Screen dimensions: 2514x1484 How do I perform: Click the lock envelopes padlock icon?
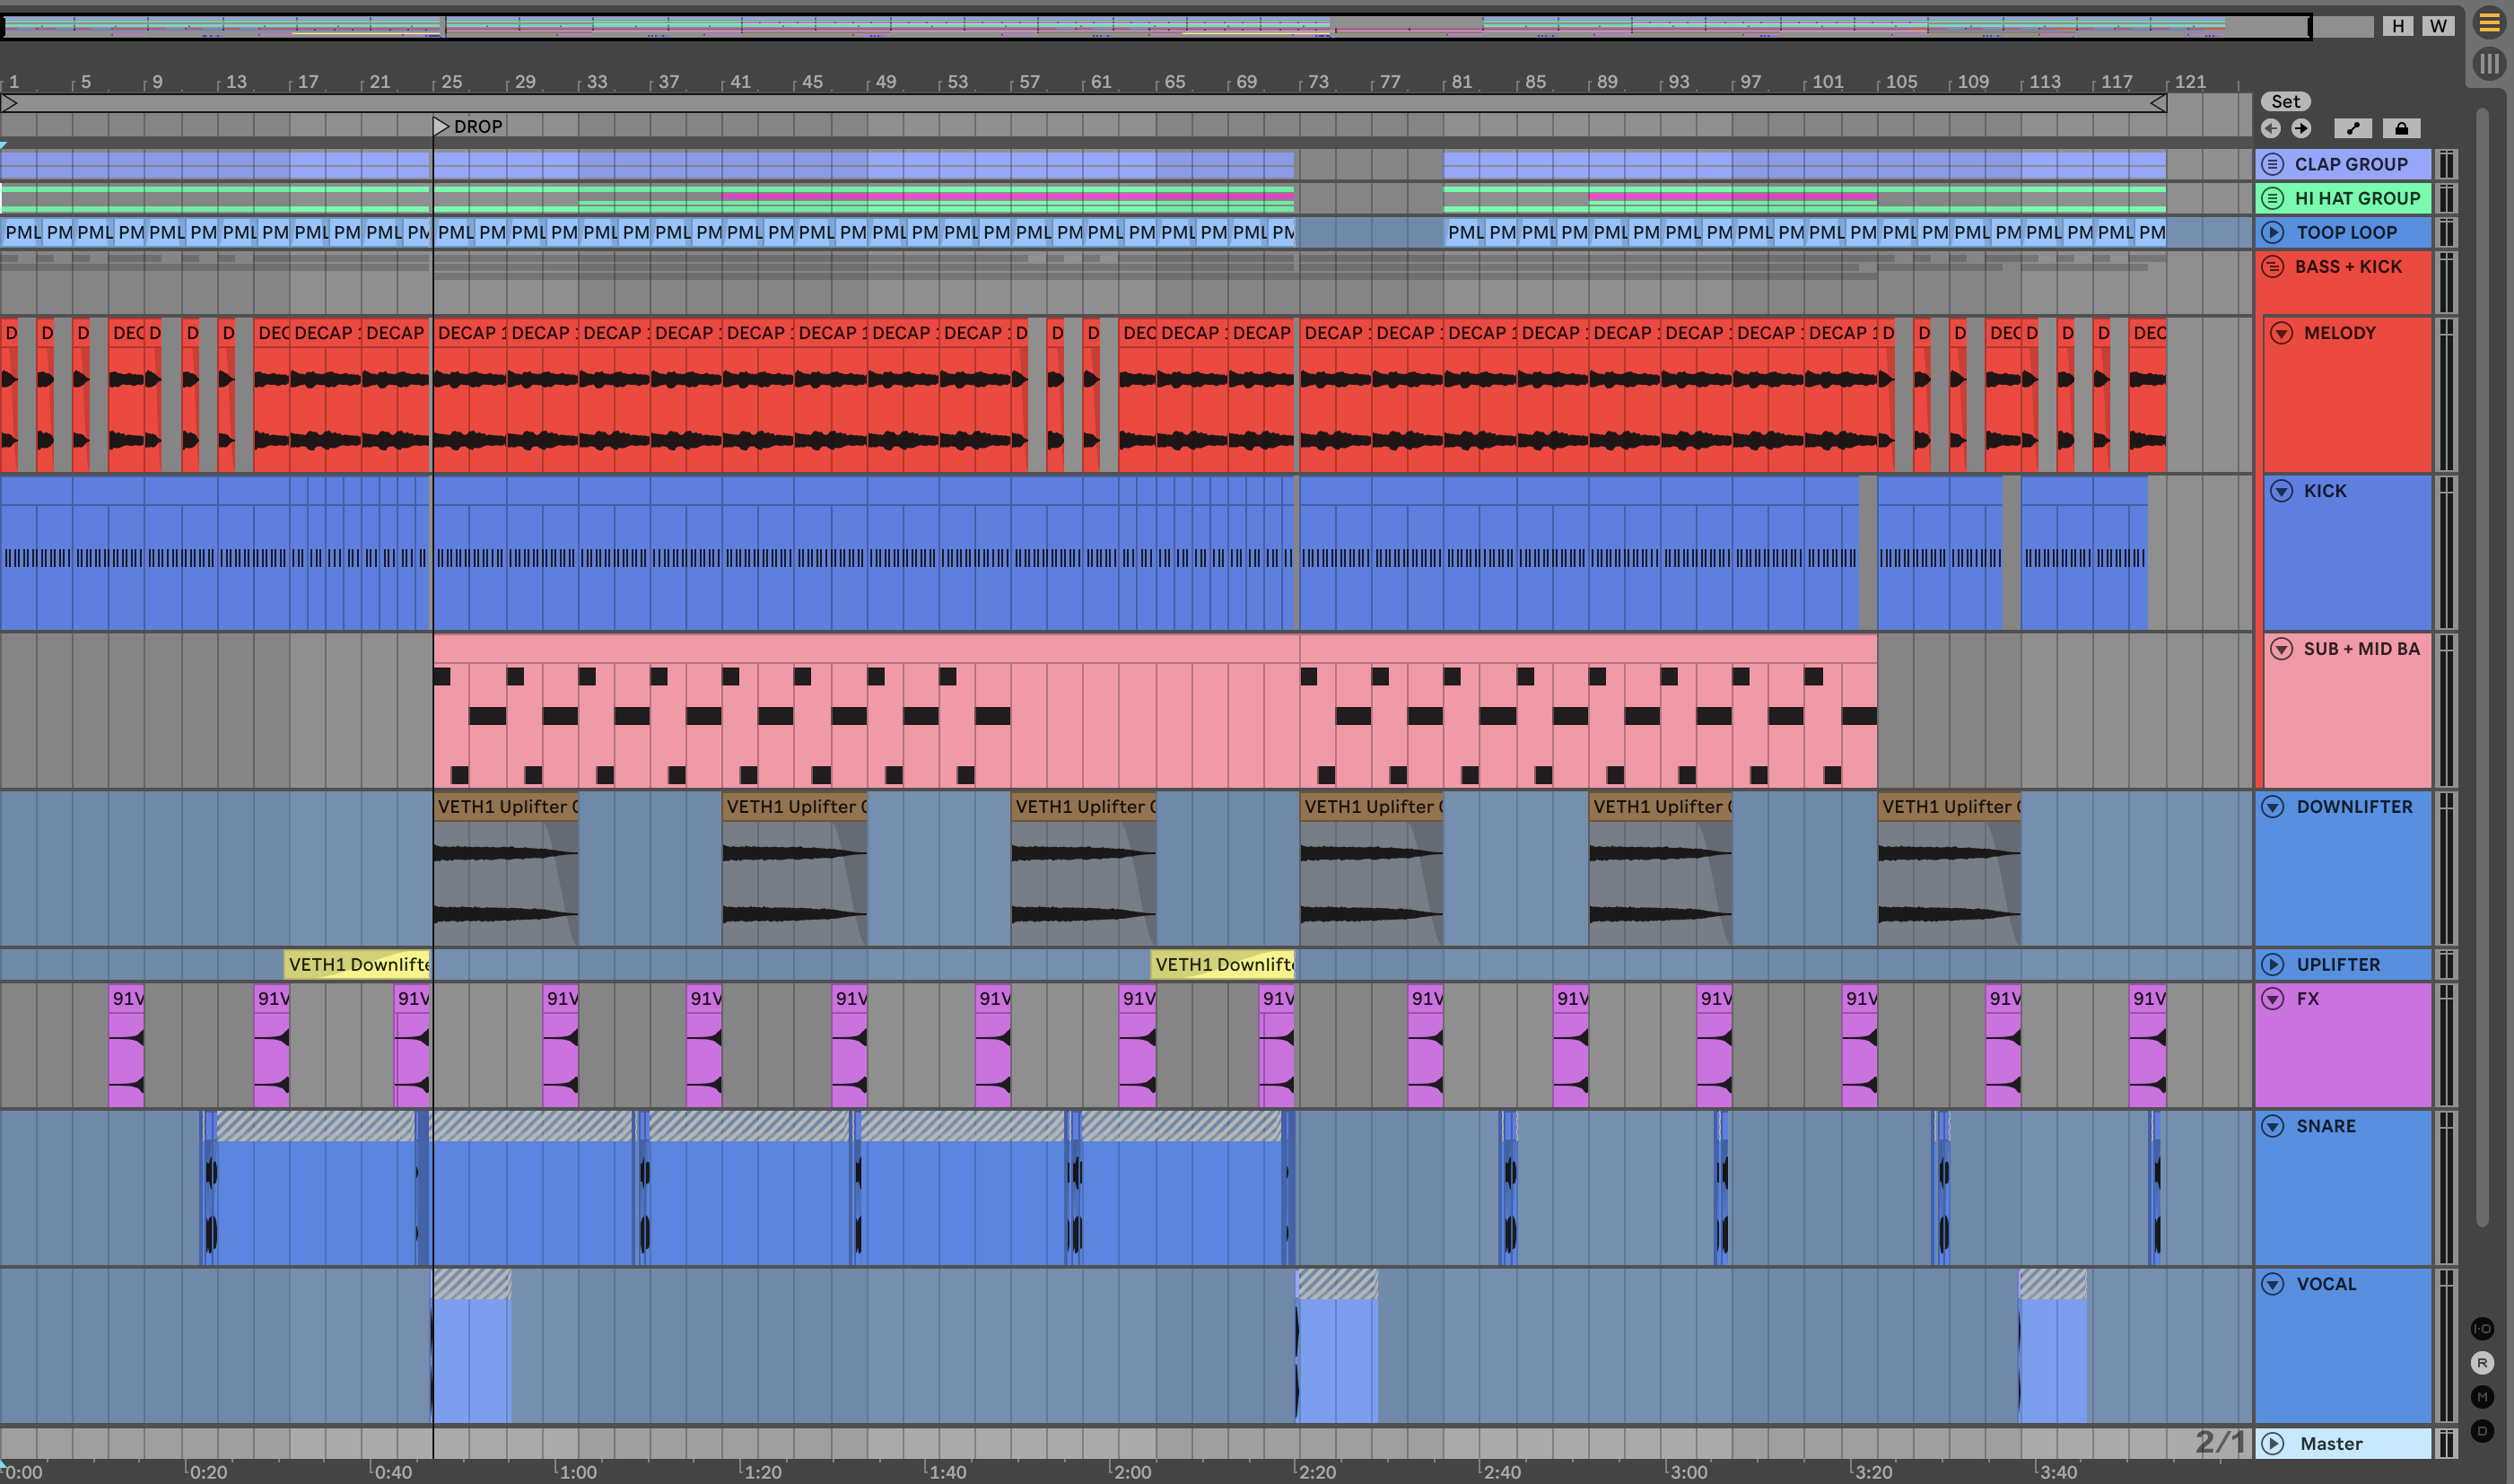[2401, 128]
